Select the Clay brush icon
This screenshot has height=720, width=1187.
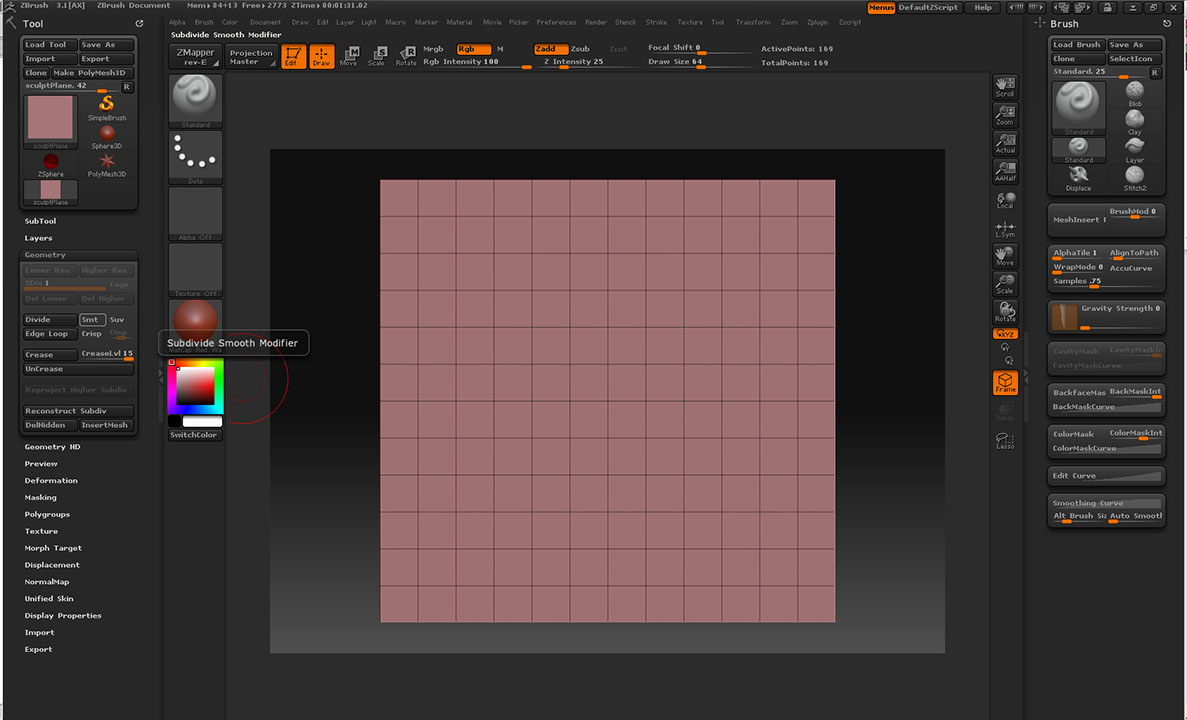tap(1134, 121)
